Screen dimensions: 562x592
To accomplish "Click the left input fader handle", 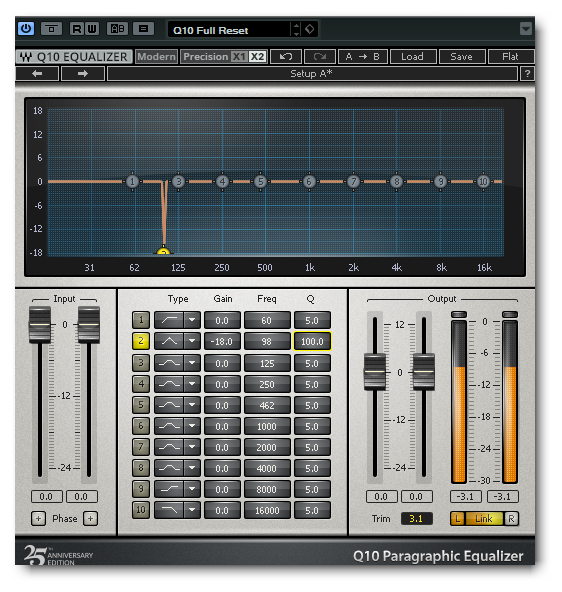I will click(x=40, y=325).
